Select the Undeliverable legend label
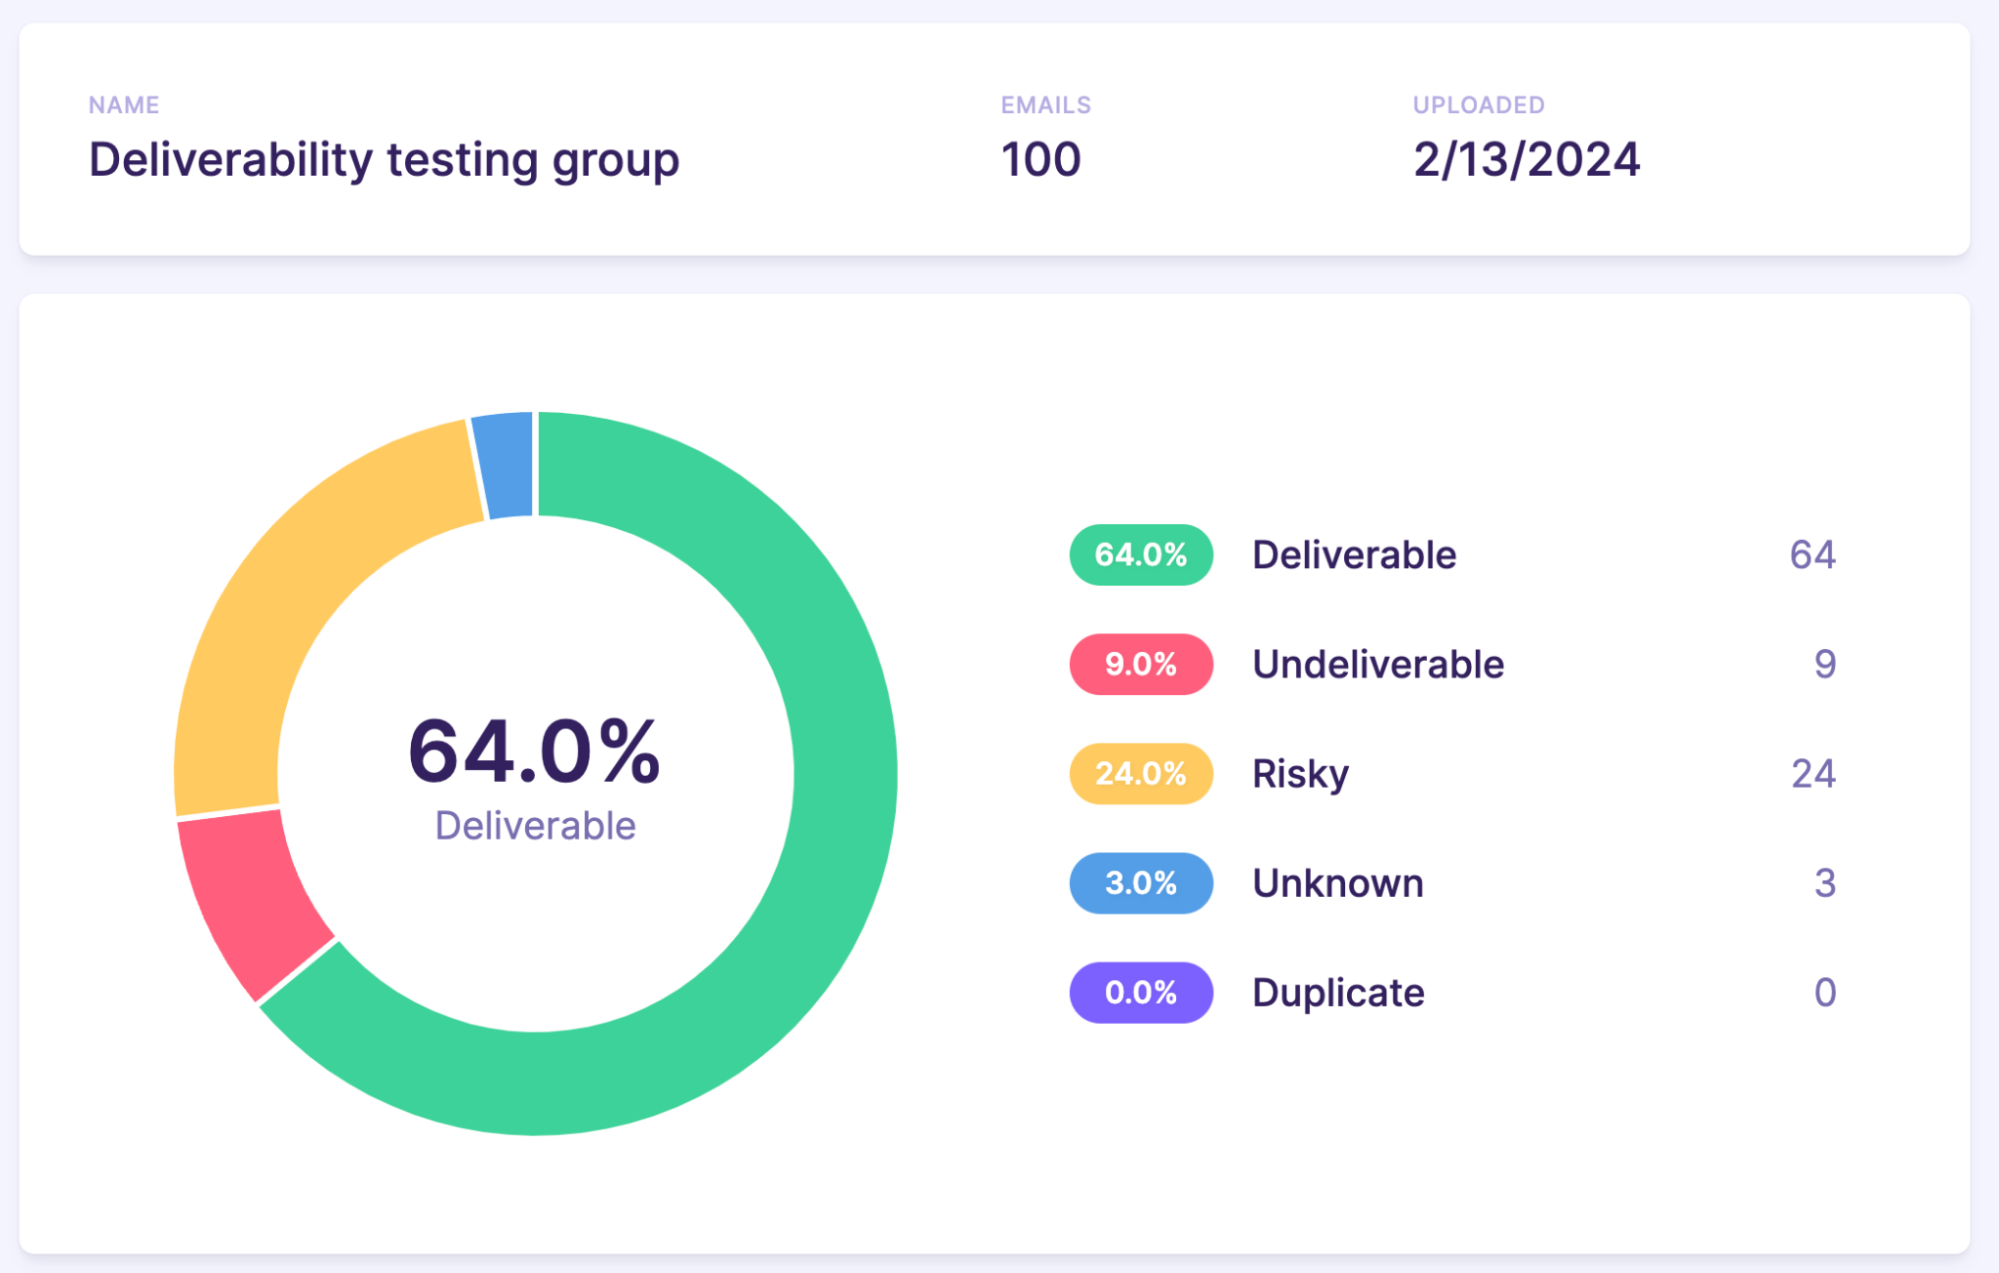The width and height of the screenshot is (1999, 1273). click(x=1378, y=664)
